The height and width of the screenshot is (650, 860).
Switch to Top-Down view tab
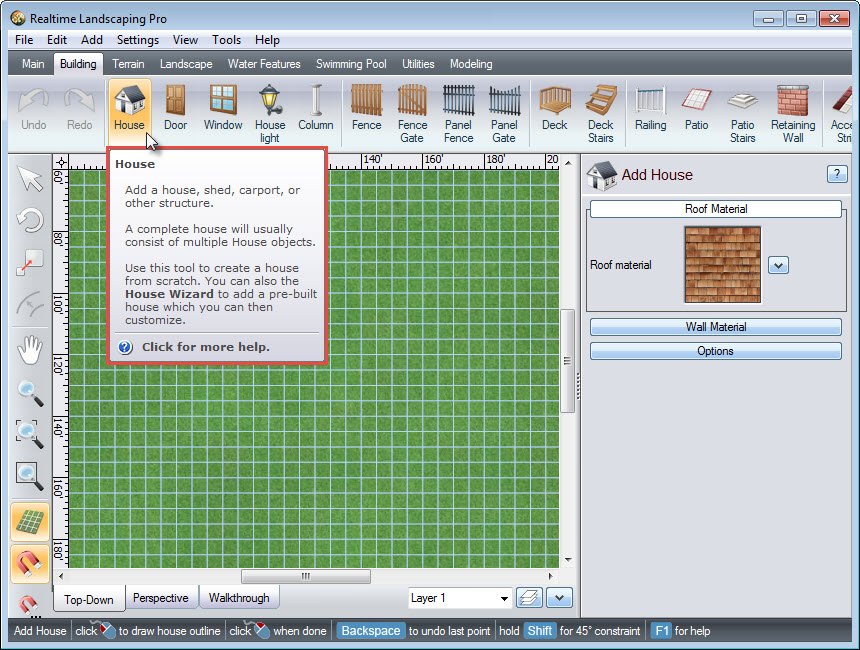[x=89, y=599]
